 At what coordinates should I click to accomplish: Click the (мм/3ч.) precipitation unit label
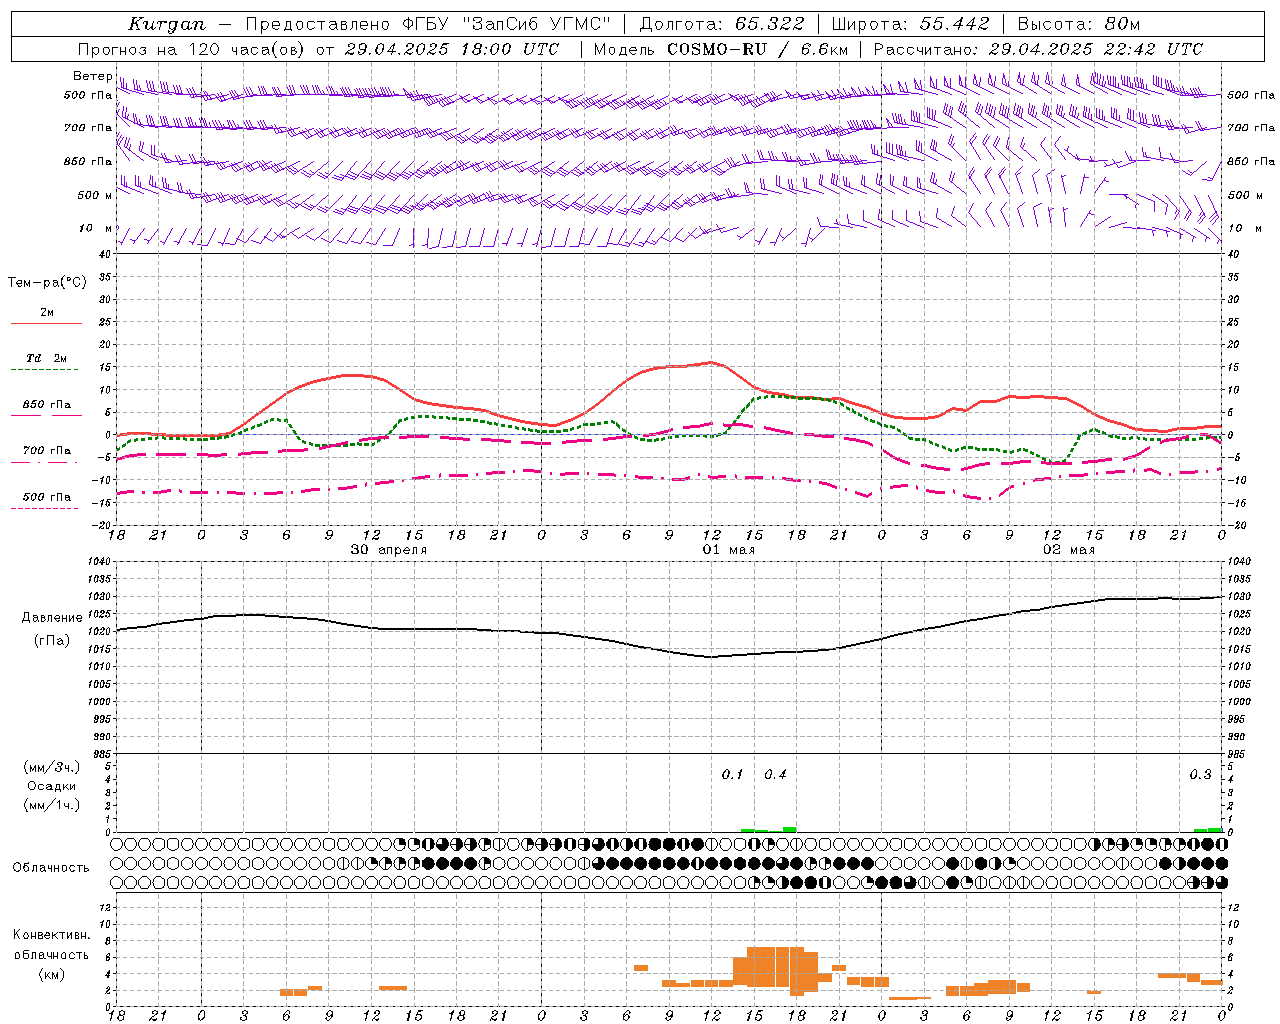tap(52, 767)
